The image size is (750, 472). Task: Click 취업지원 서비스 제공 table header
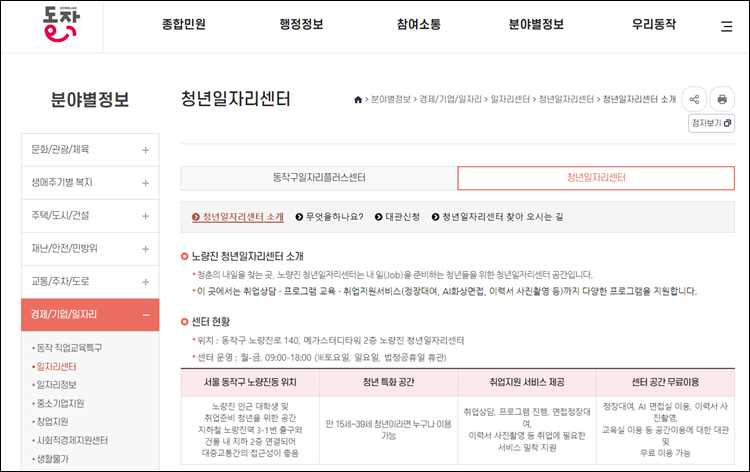[527, 383]
